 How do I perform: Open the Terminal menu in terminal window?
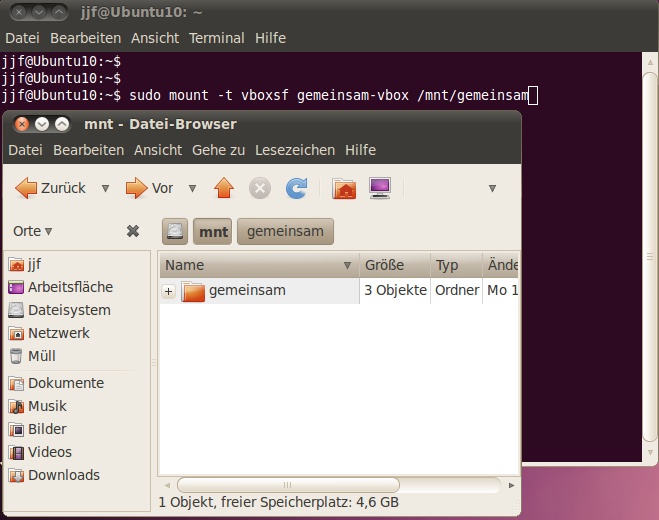pos(217,38)
